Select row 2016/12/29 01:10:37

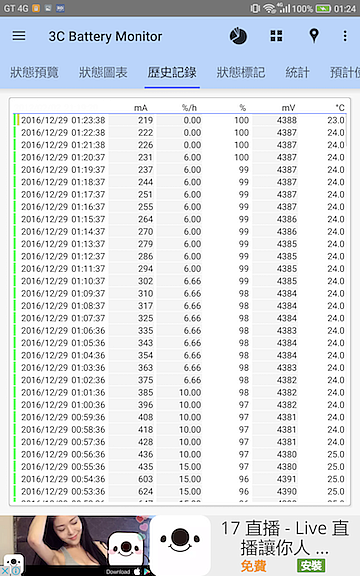tap(180, 281)
